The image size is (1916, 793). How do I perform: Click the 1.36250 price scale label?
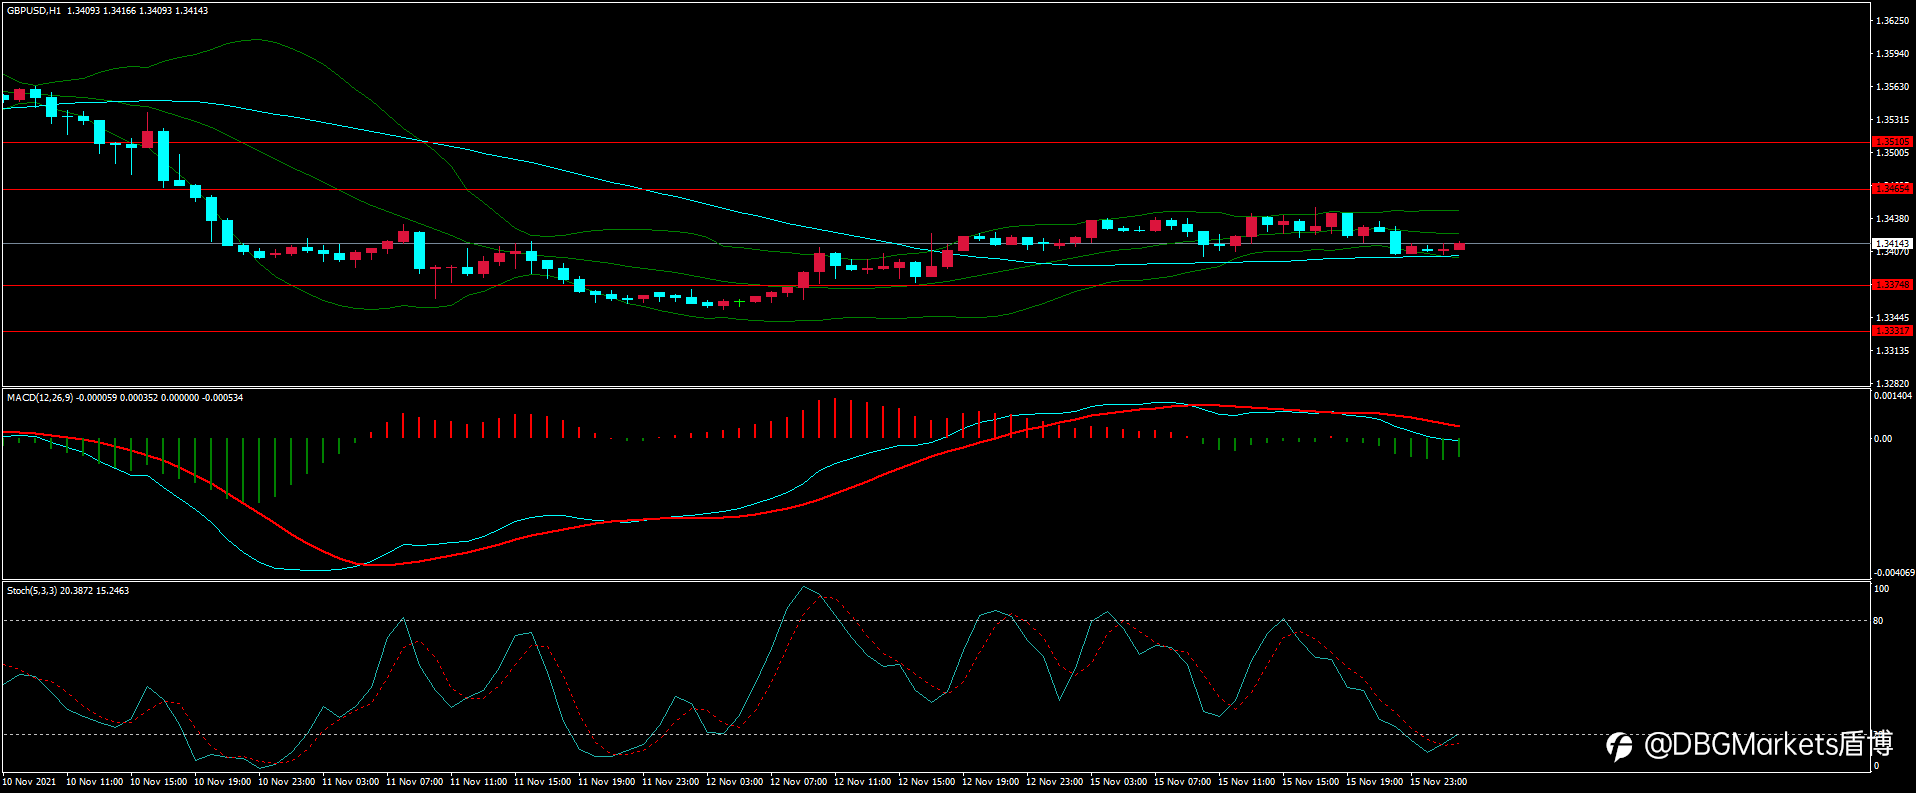coord(1892,21)
